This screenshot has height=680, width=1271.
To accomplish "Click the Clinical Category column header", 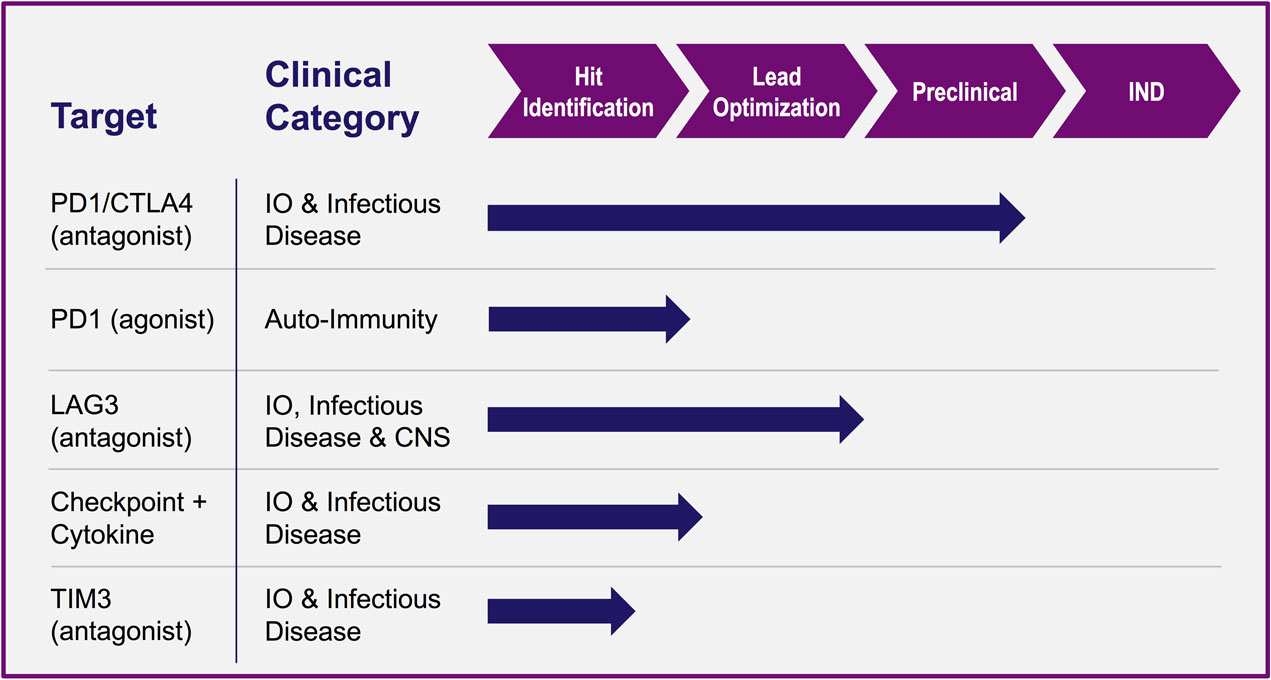I will pyautogui.click(x=342, y=96).
